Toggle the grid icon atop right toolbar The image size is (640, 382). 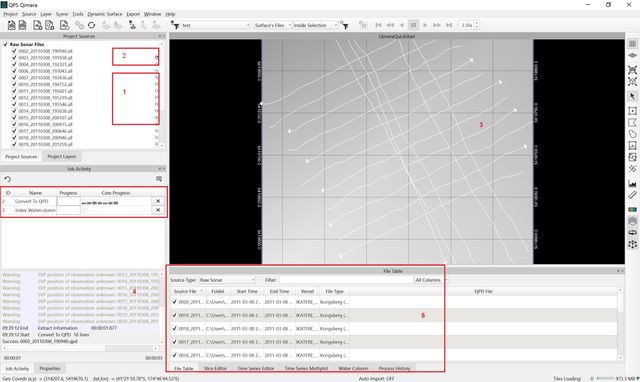[632, 43]
